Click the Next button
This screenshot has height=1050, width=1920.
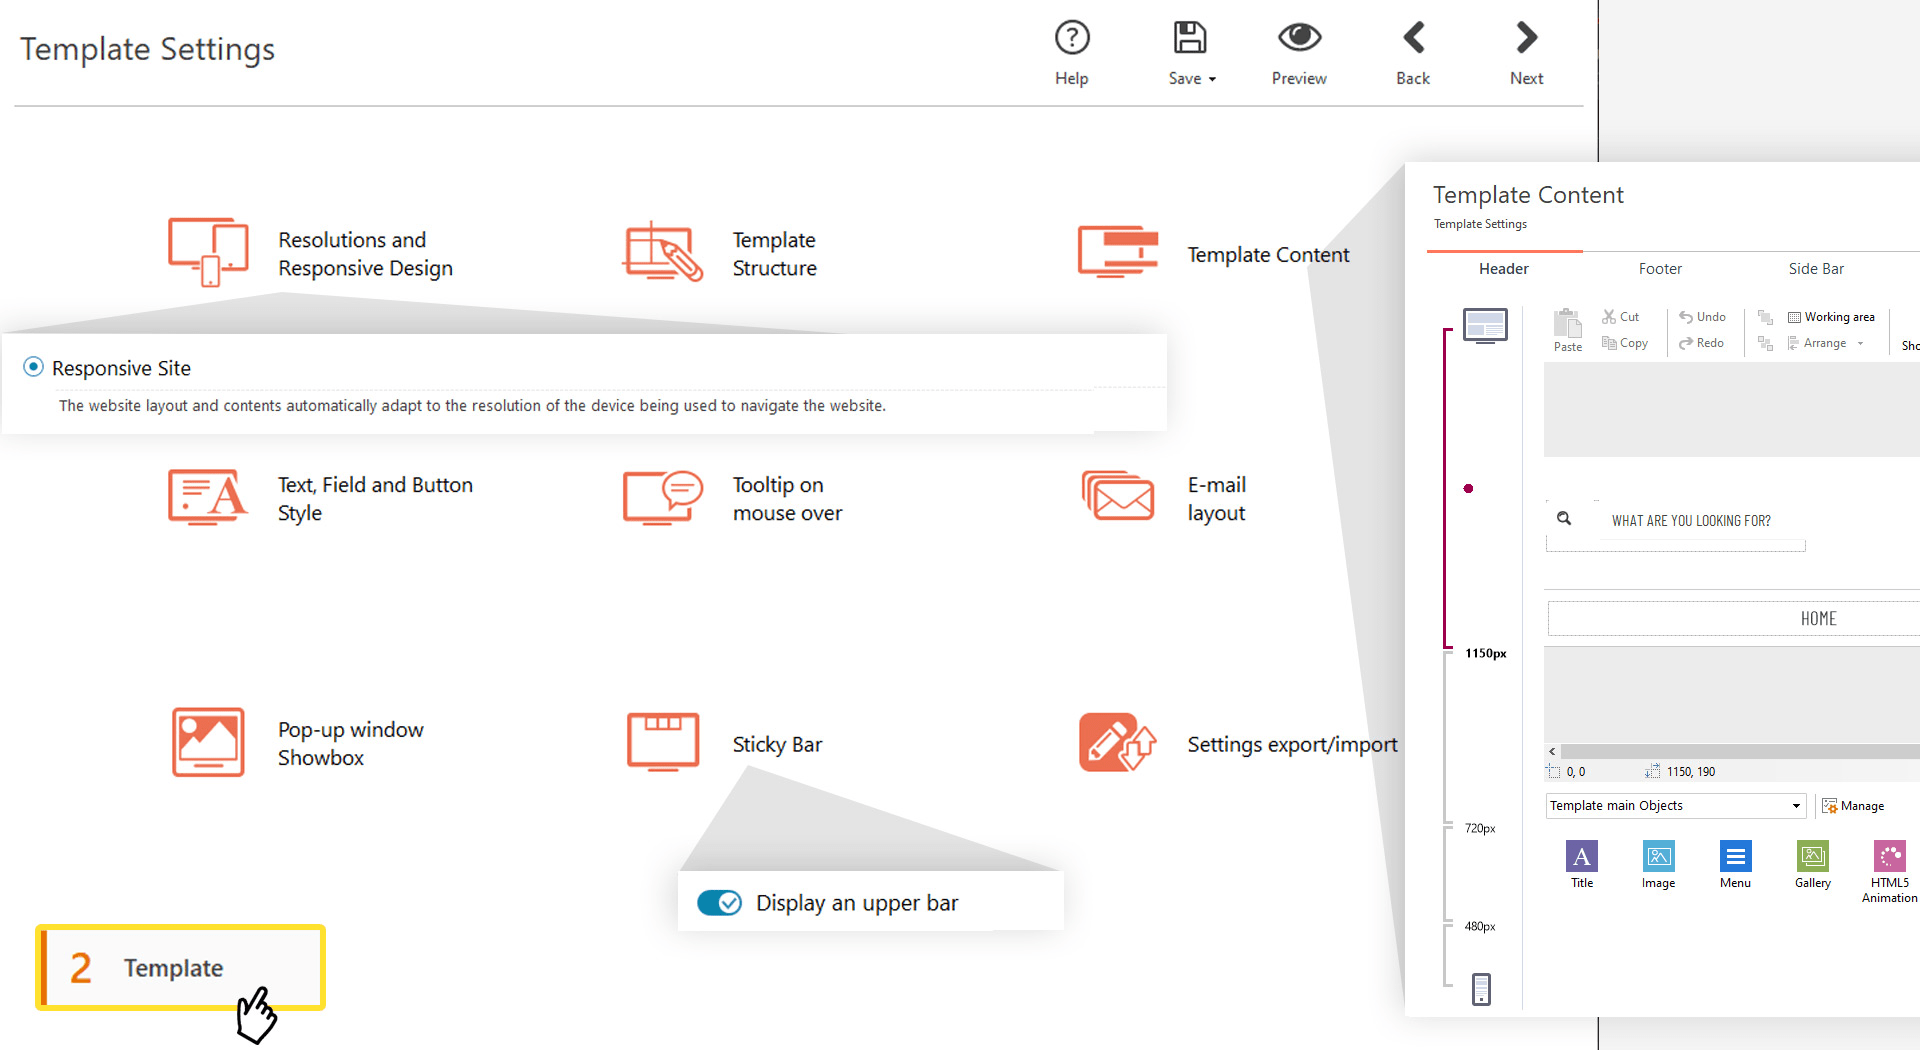[x=1526, y=50]
